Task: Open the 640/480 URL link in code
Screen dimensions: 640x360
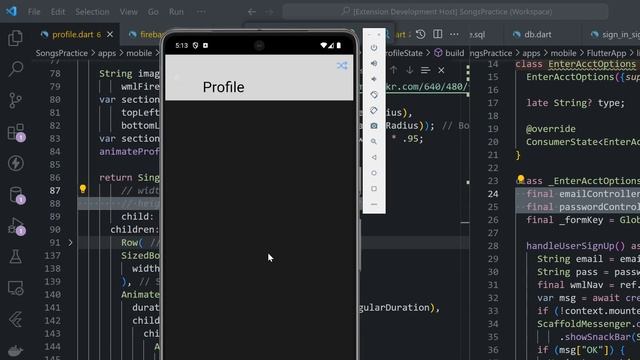Action: [427, 87]
